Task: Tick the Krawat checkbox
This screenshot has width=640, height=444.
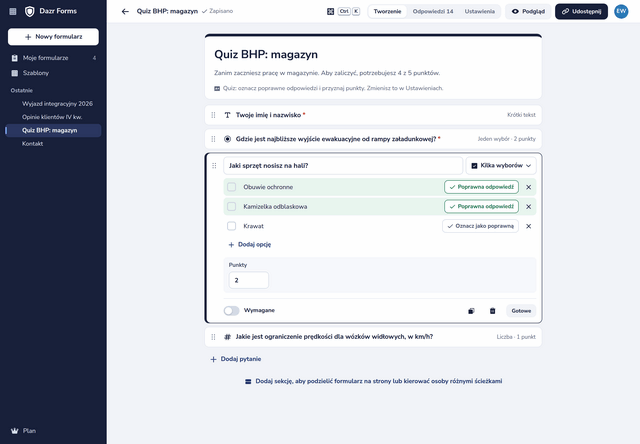Action: pos(231,226)
